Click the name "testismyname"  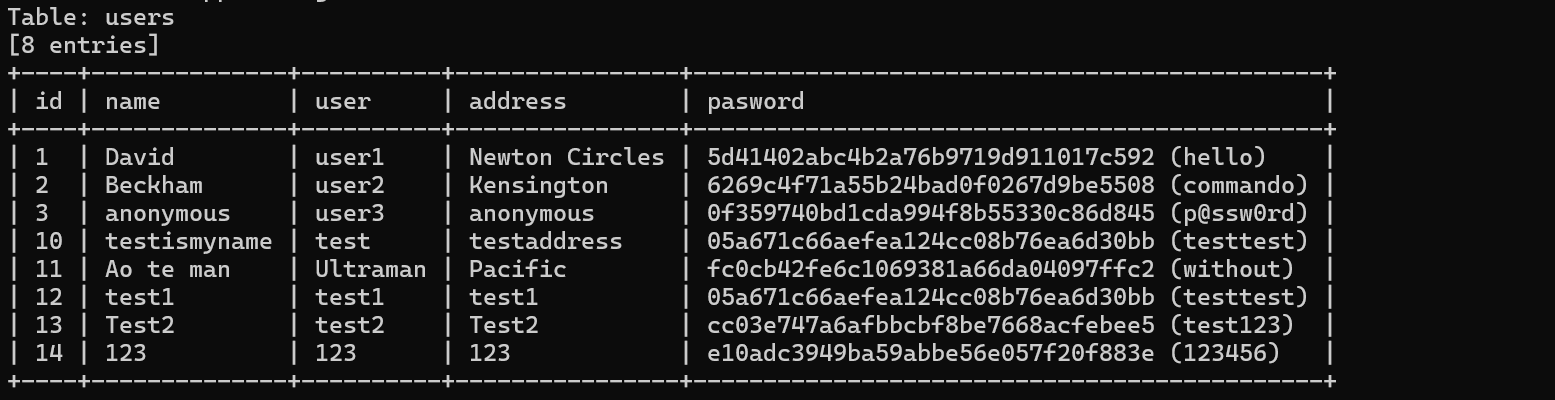tap(188, 241)
